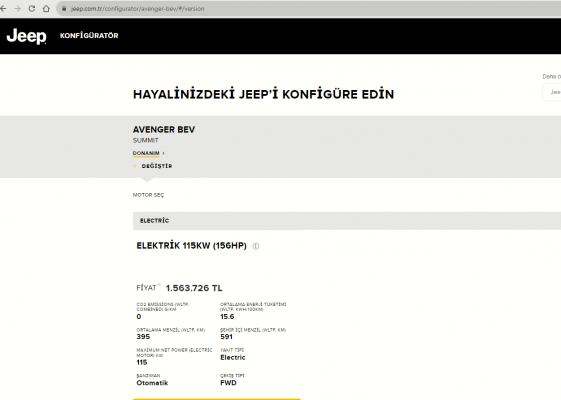Select the KONFİGÜRATÖR menu item

click(x=89, y=35)
